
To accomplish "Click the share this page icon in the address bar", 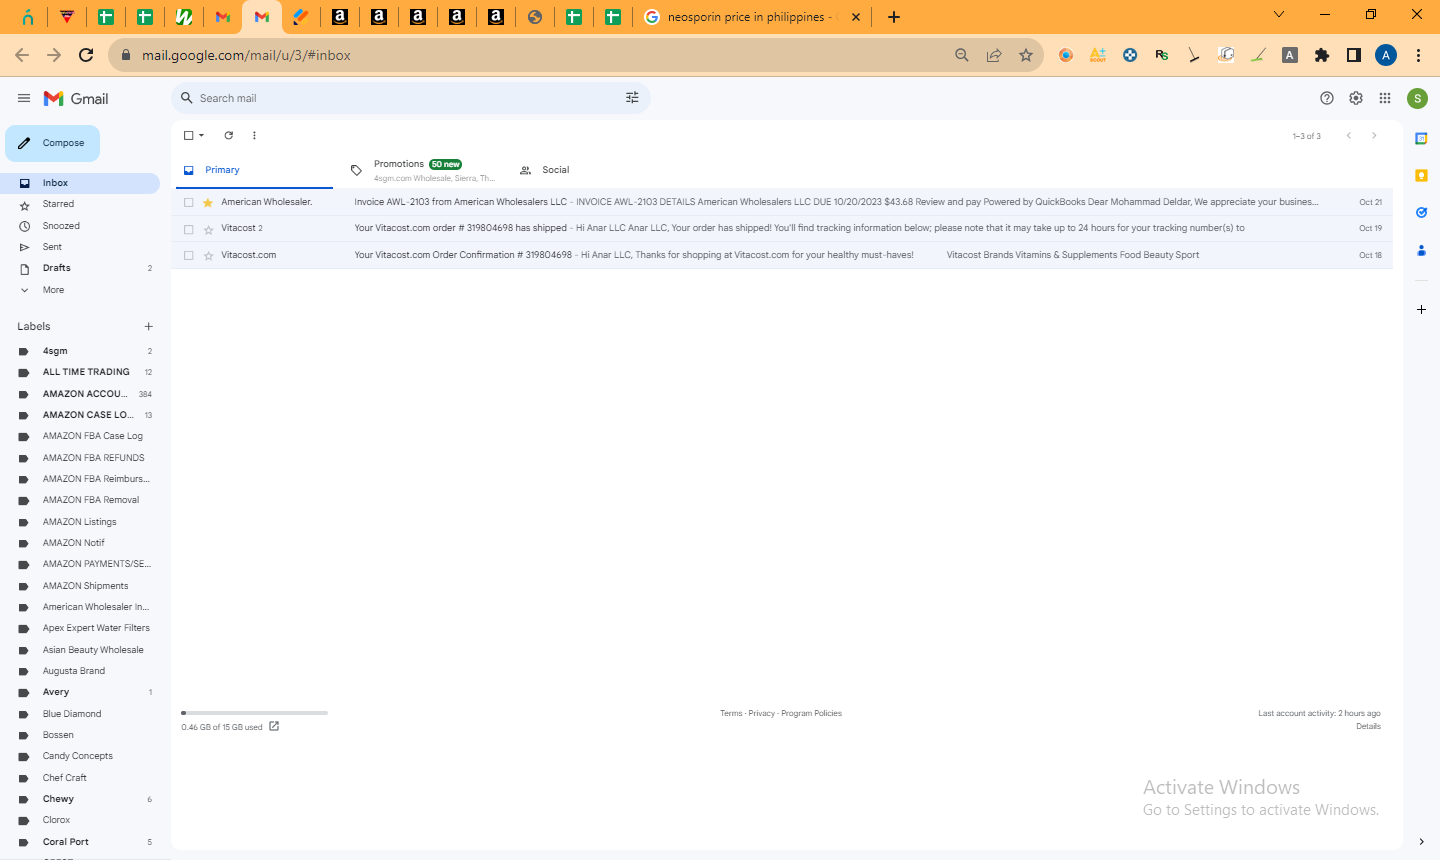I will pyautogui.click(x=994, y=55).
